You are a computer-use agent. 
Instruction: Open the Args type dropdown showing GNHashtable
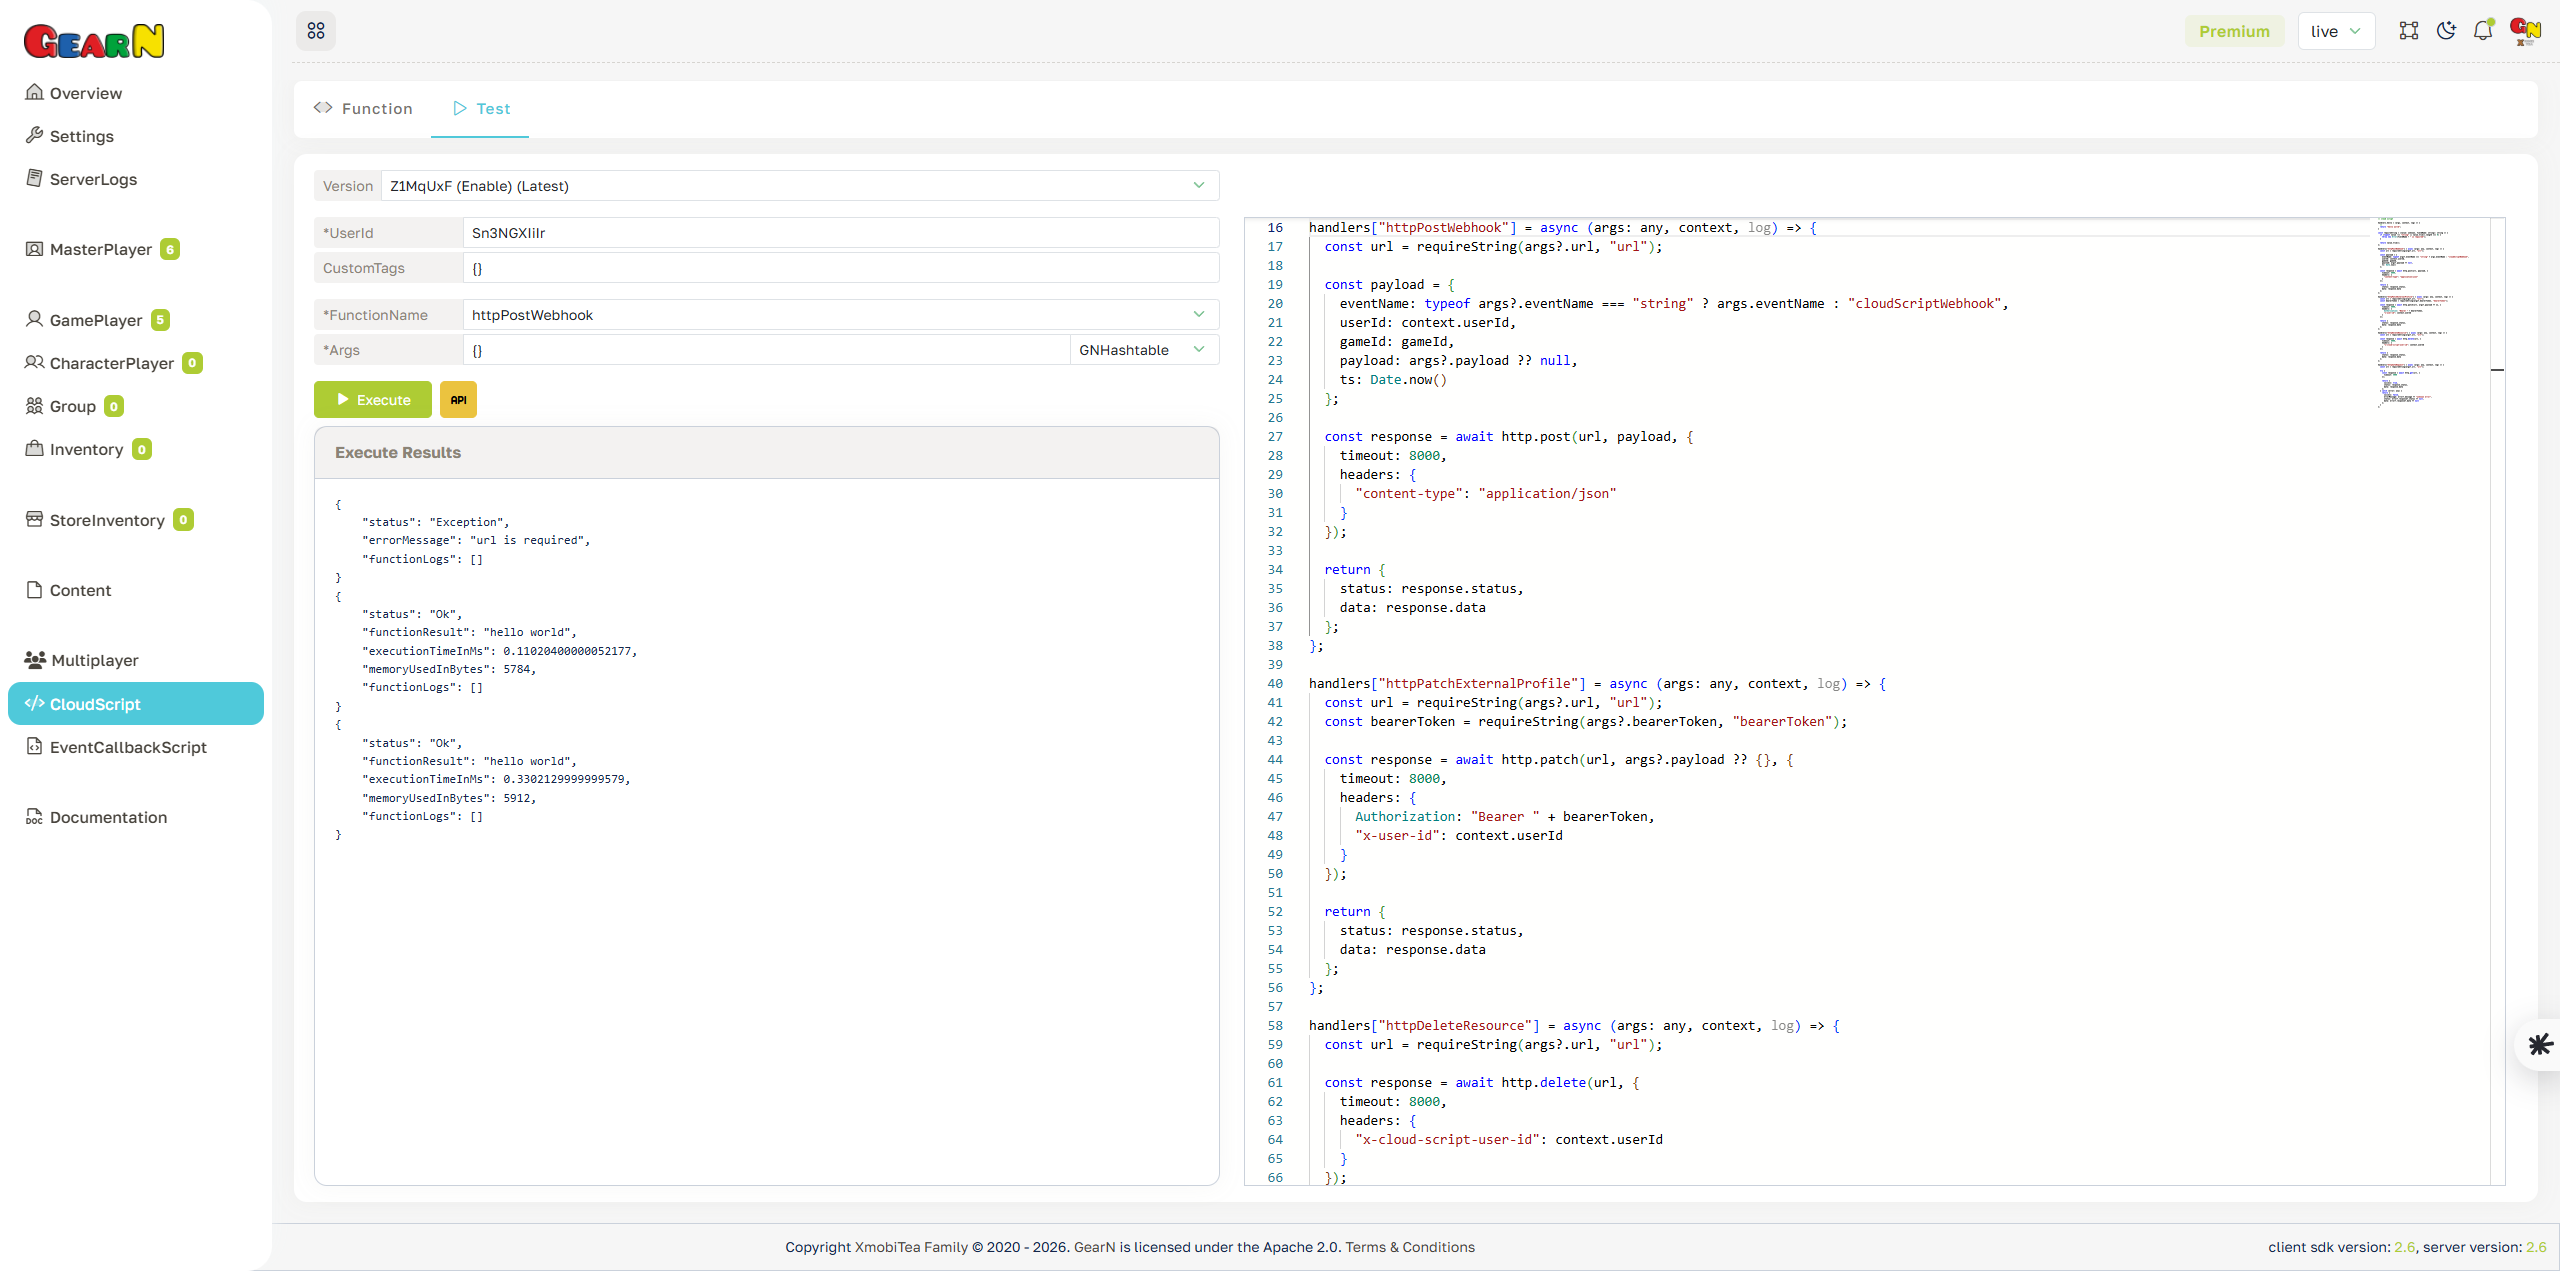click(1141, 350)
